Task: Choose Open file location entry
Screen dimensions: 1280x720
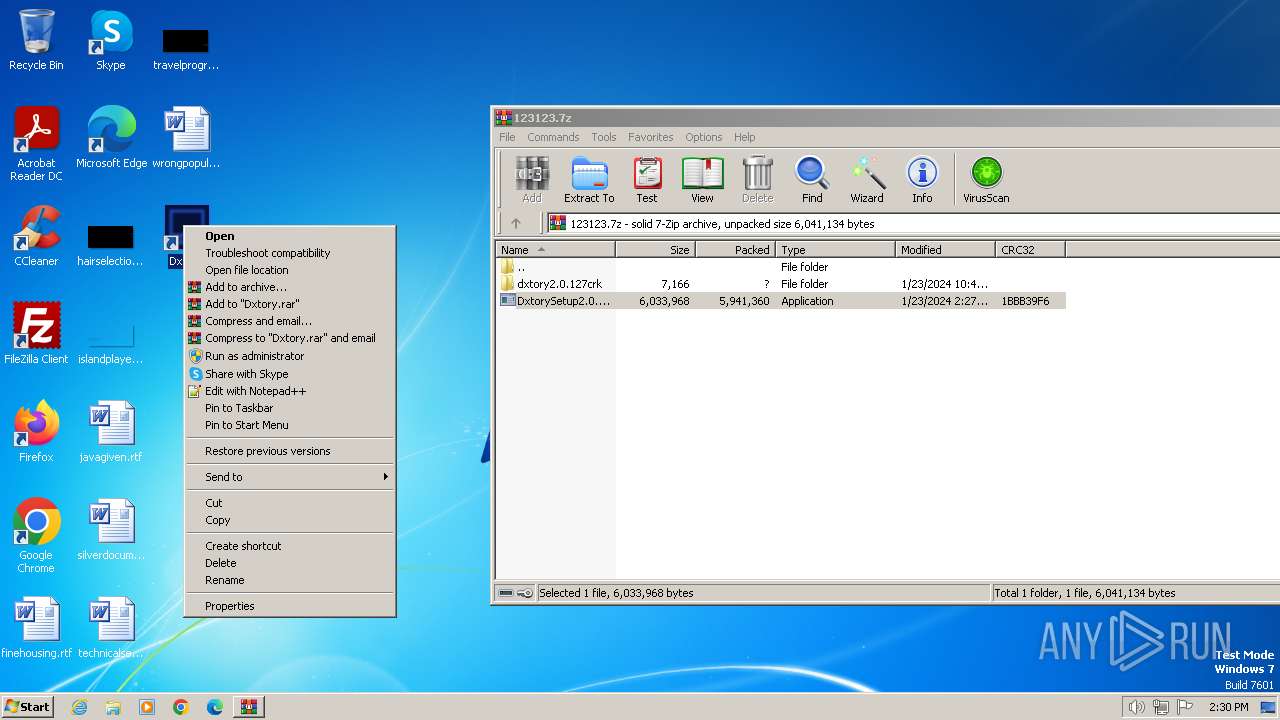Action: pyautogui.click(x=291, y=270)
